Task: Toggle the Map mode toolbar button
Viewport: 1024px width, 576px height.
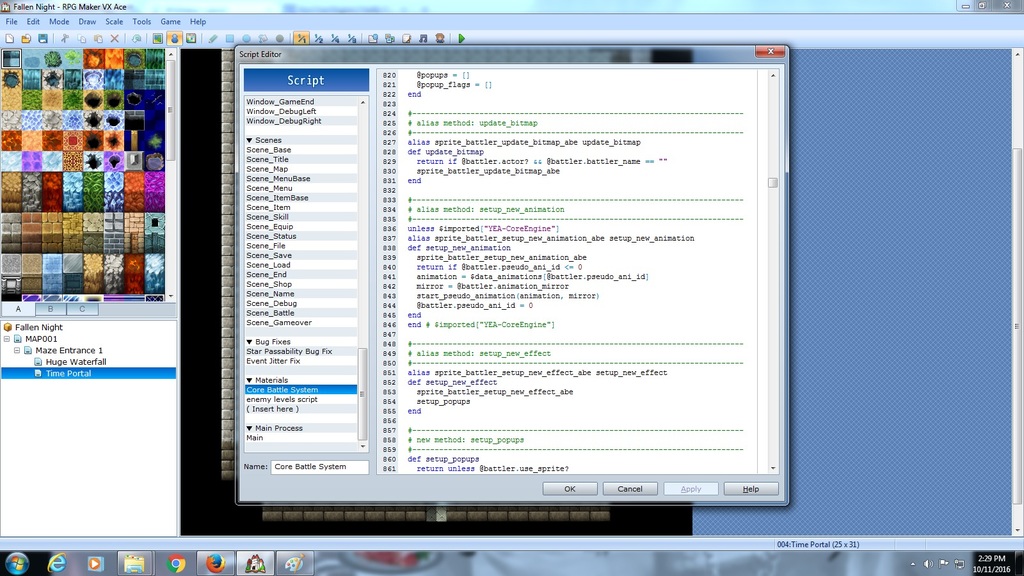Action: [x=157, y=39]
